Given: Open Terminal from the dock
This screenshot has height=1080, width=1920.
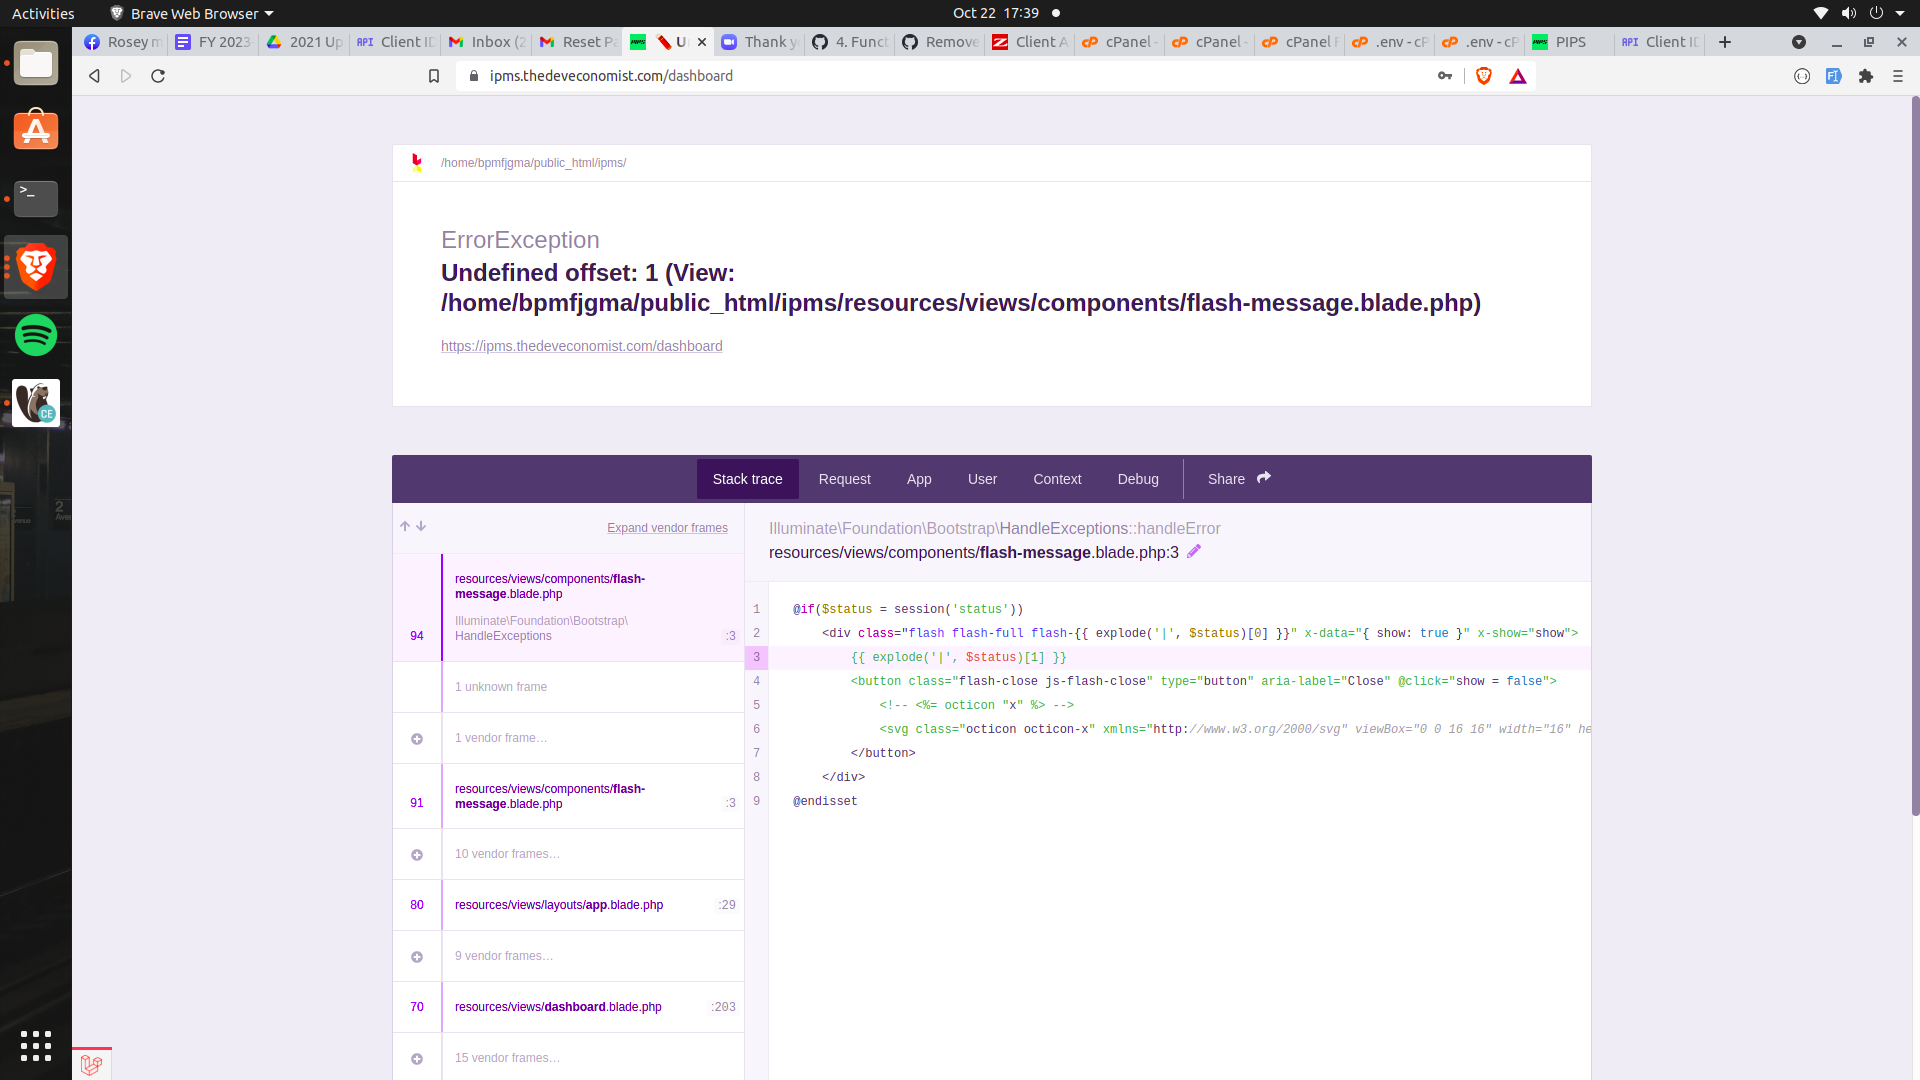Looking at the screenshot, I should tap(36, 199).
